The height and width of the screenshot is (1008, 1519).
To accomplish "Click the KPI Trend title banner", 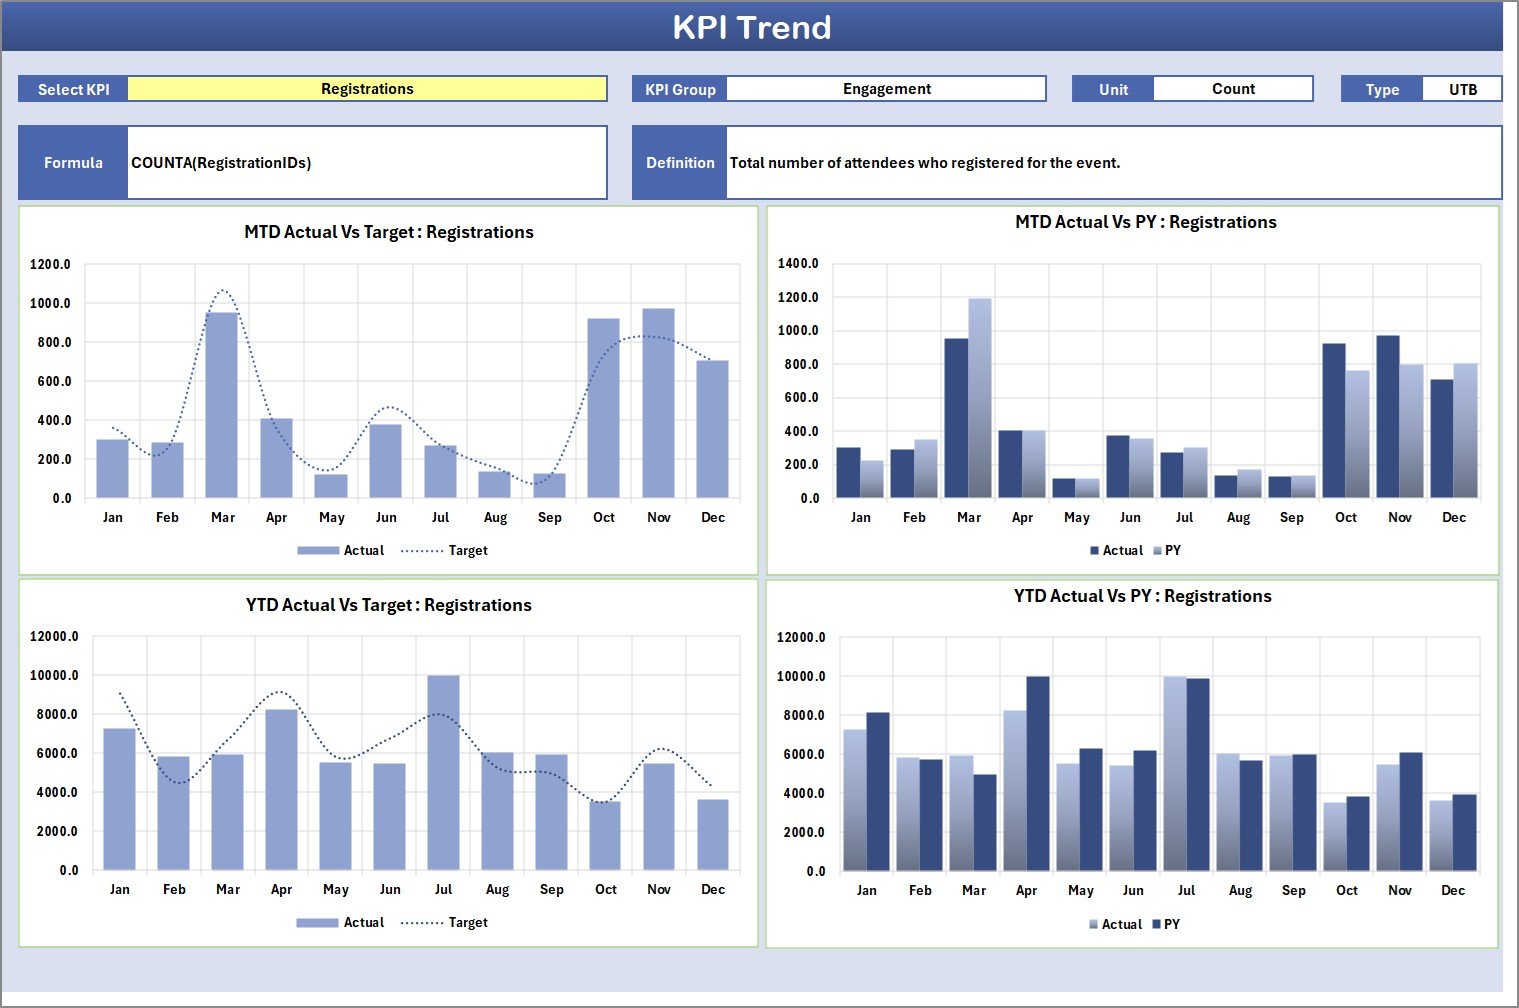I will pyautogui.click(x=754, y=27).
